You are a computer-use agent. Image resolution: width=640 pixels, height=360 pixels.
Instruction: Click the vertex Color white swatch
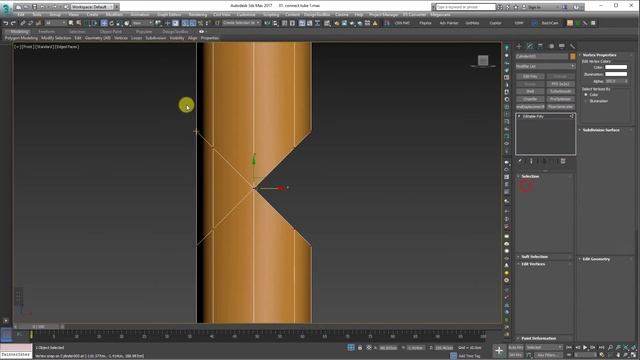click(x=616, y=67)
